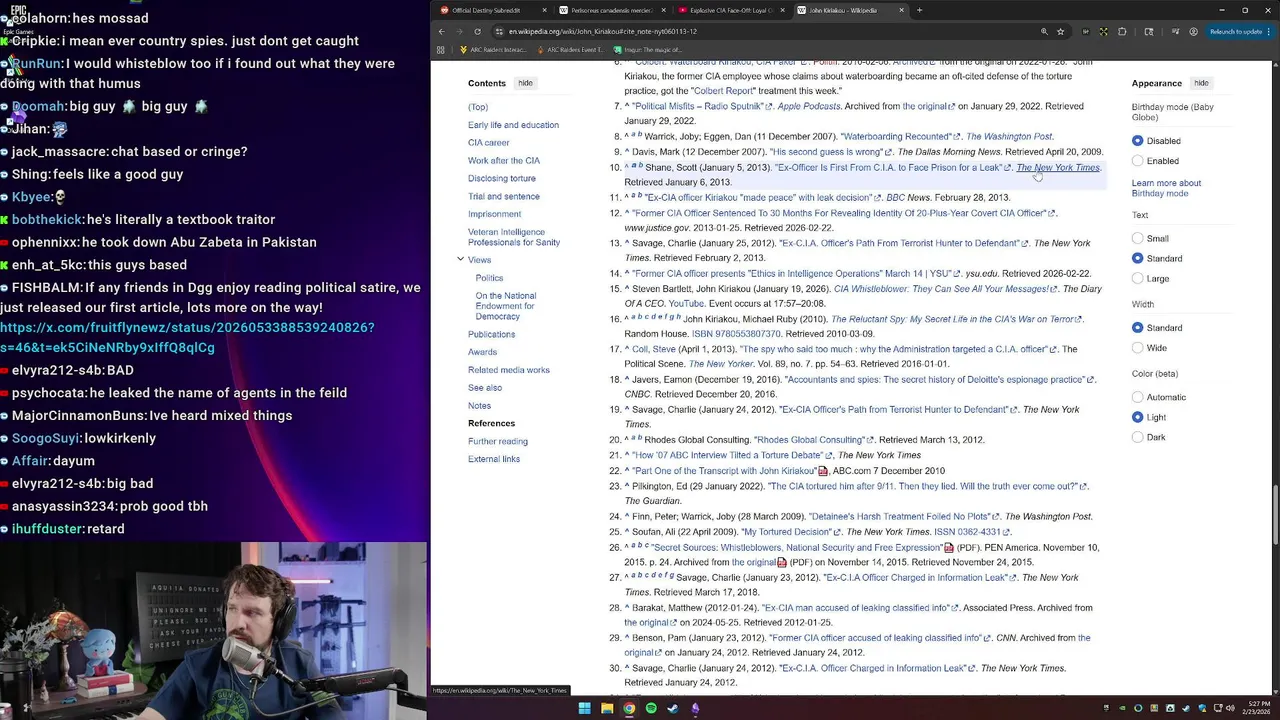The width and height of the screenshot is (1280, 720).
Task: Open The New York Times link in reference 10
Action: coord(1058,168)
